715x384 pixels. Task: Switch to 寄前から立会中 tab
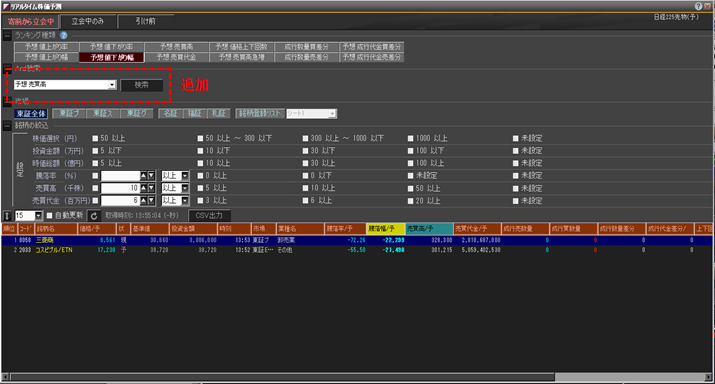(31, 21)
